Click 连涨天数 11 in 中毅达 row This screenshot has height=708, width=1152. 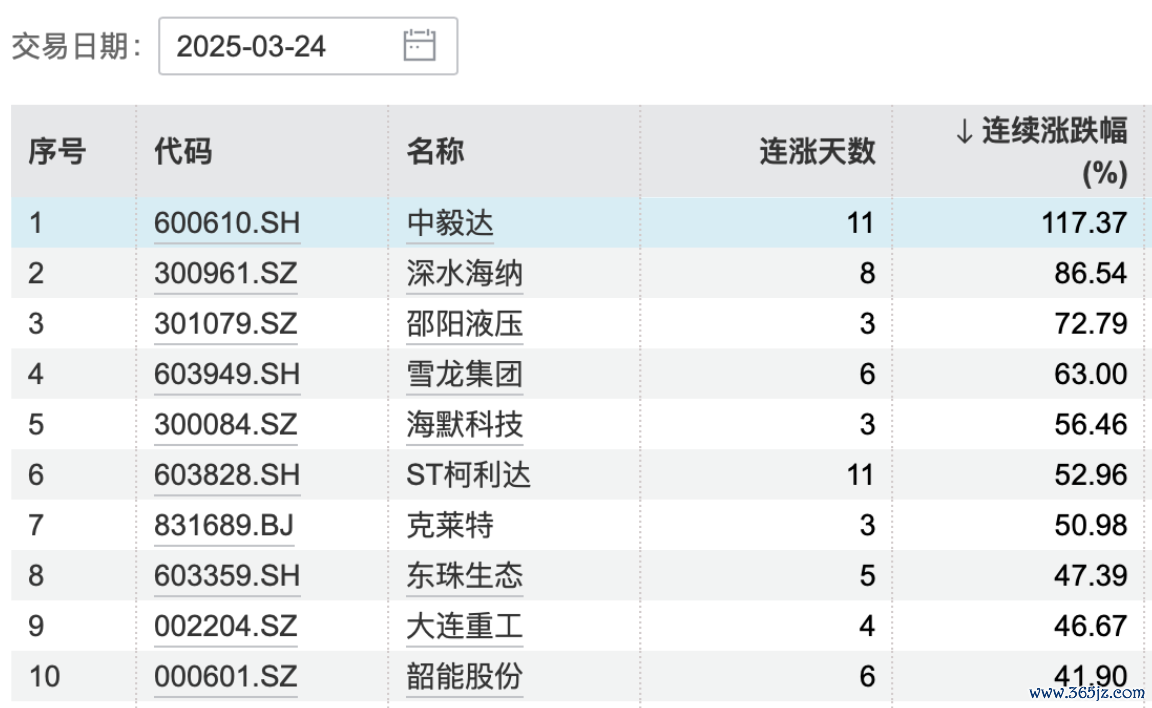click(x=860, y=223)
